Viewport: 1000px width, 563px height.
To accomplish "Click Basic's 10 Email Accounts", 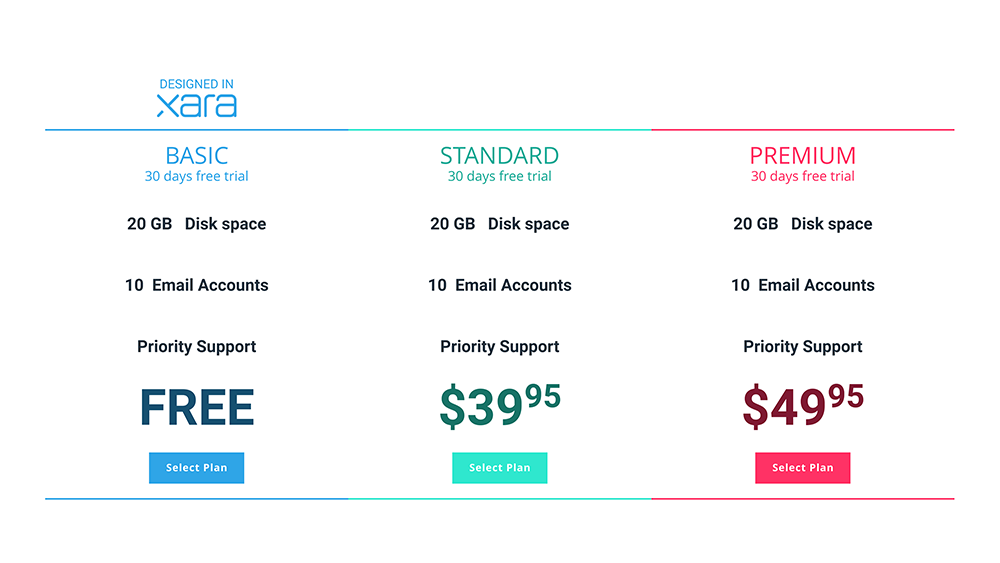I will coord(197,285).
